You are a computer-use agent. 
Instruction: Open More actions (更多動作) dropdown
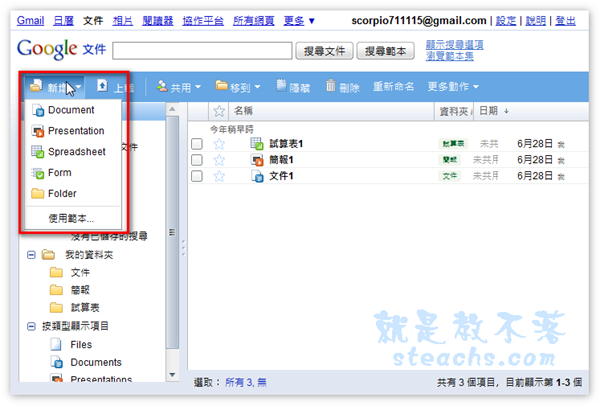(453, 87)
